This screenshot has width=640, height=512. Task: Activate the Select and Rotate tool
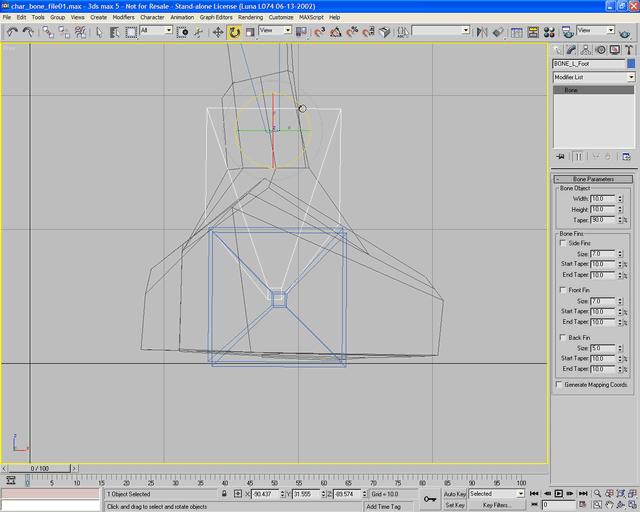[234, 31]
